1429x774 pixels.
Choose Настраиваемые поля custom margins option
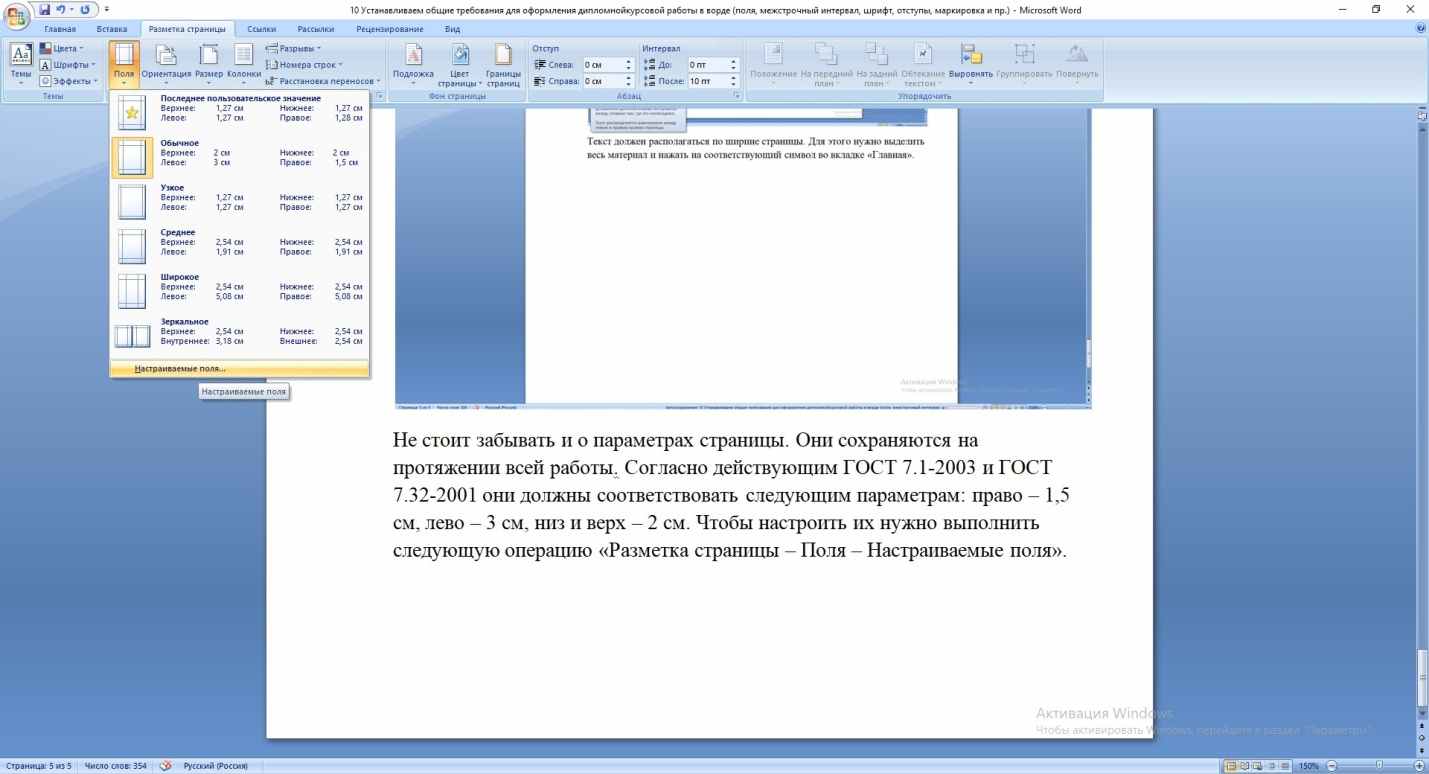click(x=239, y=369)
